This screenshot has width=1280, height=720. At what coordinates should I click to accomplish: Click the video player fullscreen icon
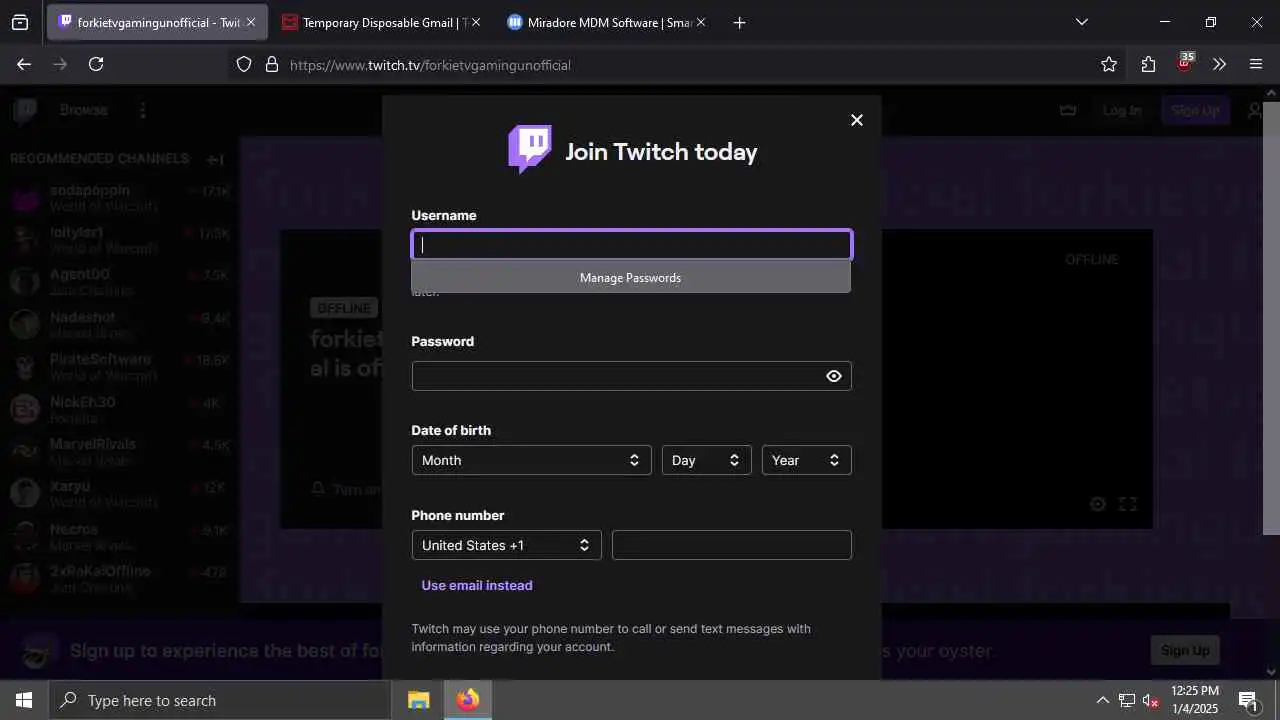(x=1127, y=504)
